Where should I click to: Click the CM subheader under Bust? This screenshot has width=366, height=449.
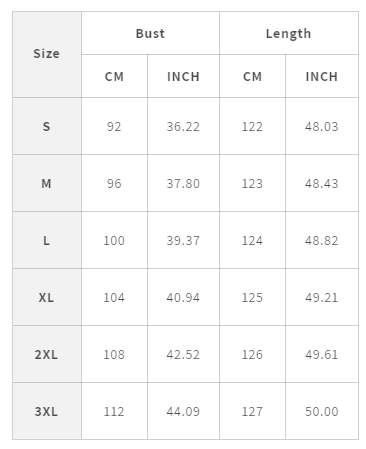114,76
